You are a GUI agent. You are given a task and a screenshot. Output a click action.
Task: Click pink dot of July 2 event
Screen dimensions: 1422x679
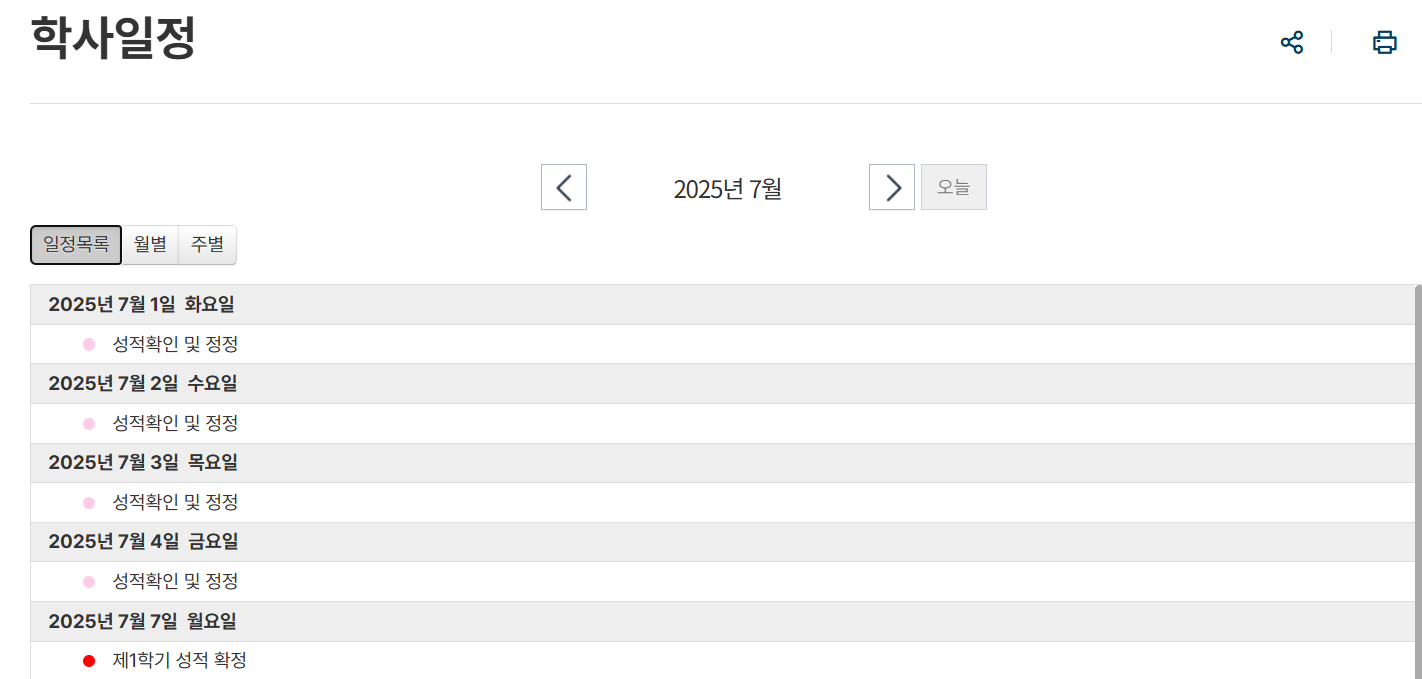tap(89, 424)
